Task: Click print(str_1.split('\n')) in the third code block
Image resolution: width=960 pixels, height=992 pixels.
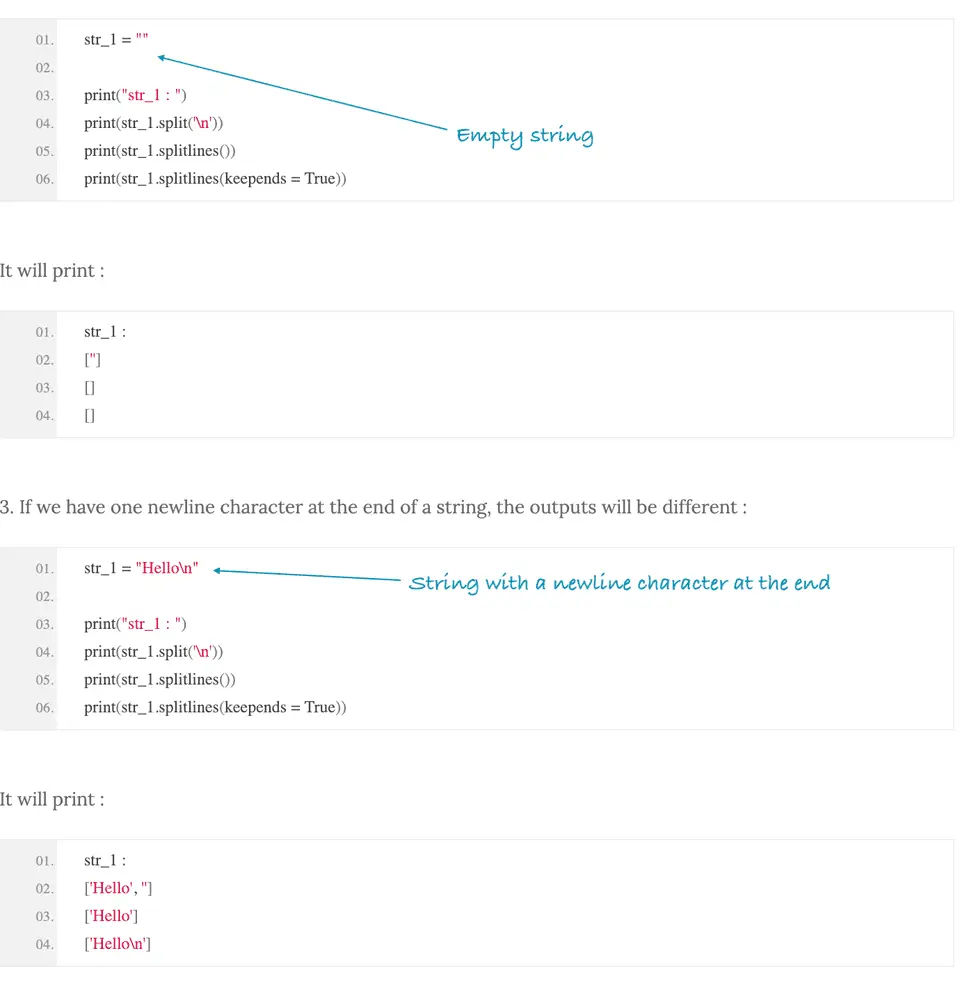Action: pos(153,652)
